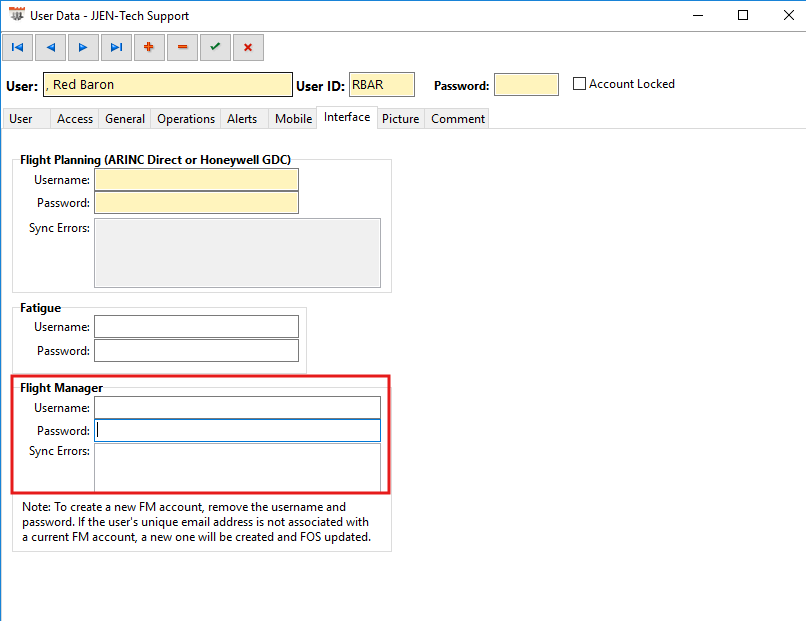Go to the first user record
Screen dimensions: 806x621
pyautogui.click(x=18, y=47)
